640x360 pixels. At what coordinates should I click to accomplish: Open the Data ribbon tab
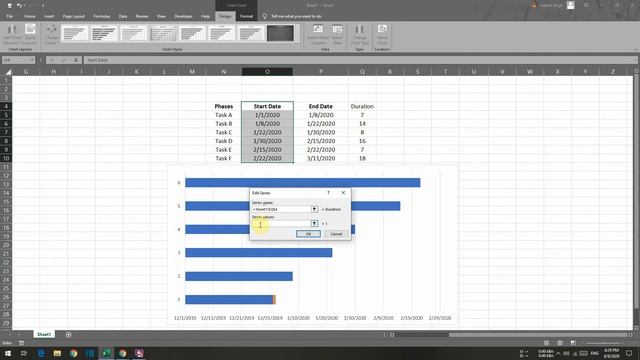[123, 16]
